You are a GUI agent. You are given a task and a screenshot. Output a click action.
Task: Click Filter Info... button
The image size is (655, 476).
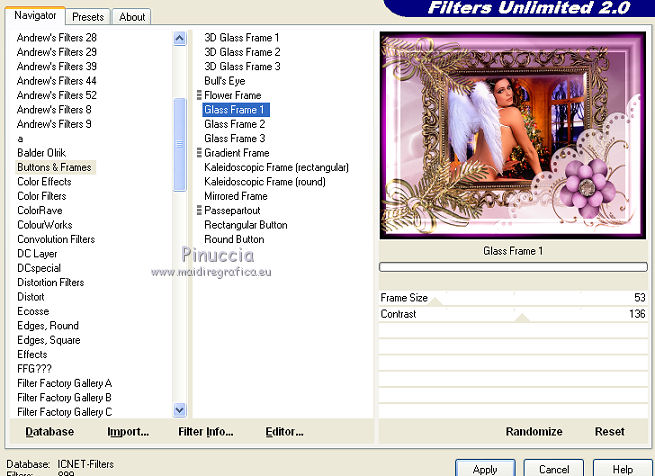pos(206,432)
